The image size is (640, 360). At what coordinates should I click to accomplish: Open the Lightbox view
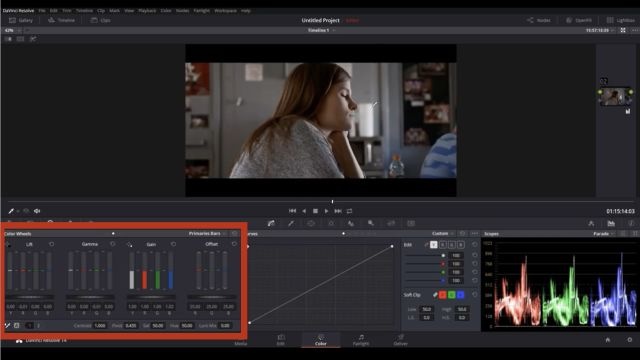coord(620,20)
